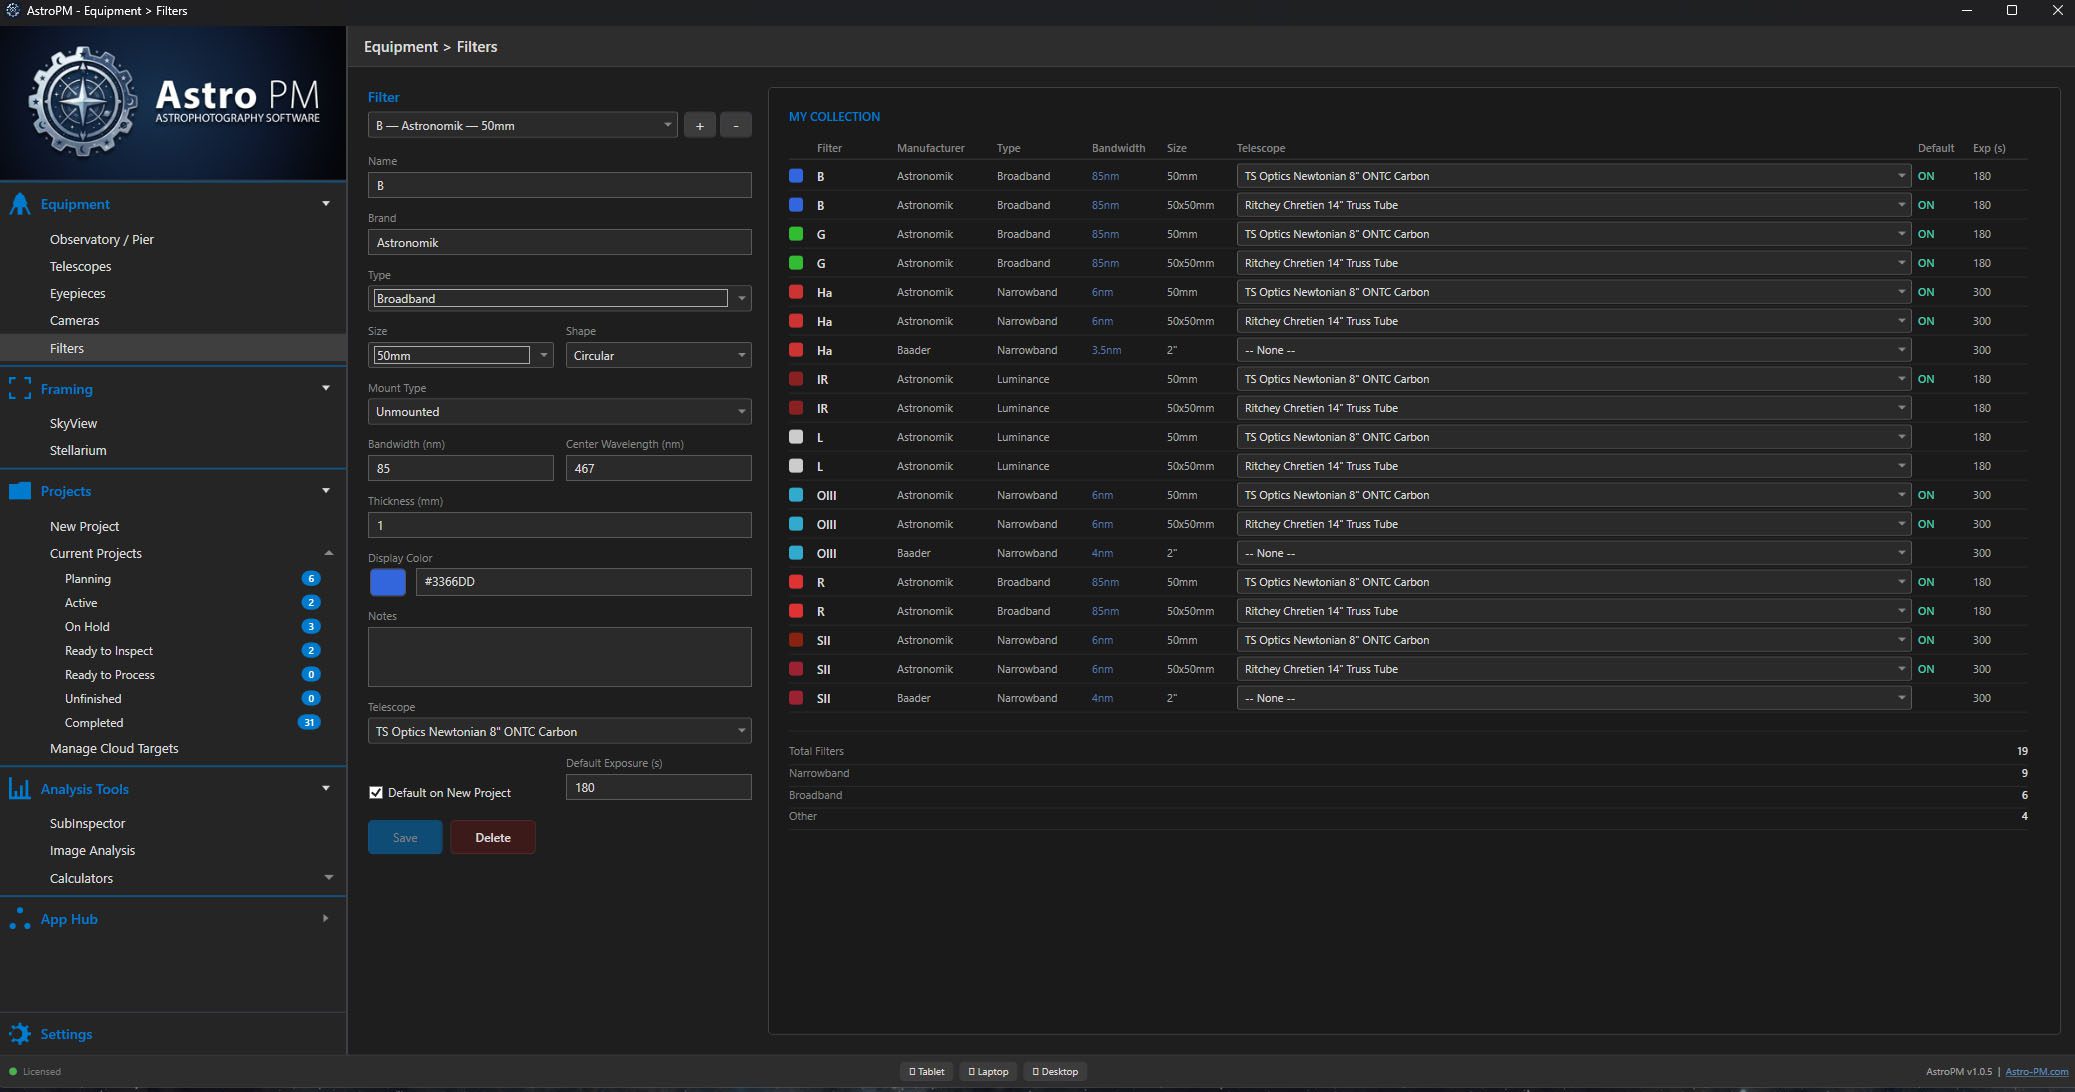Image resolution: width=2075 pixels, height=1092 pixels.
Task: Switch to Desktop layout at bottom
Action: point(1056,1071)
